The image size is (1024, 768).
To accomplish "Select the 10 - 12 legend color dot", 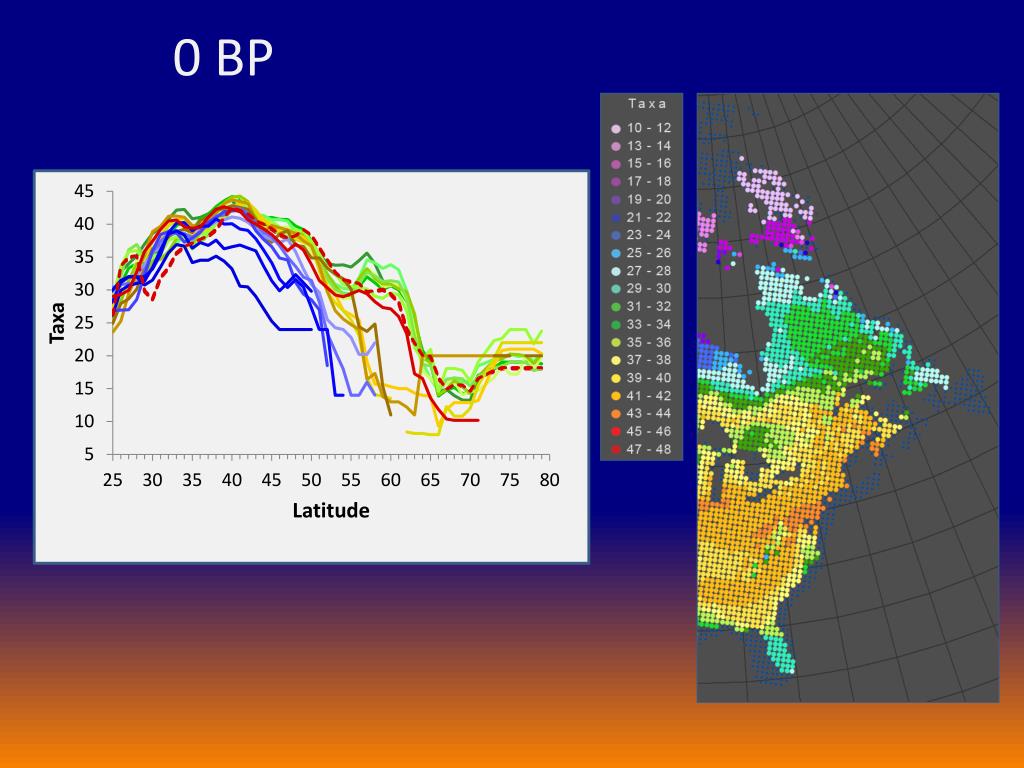I will (616, 128).
